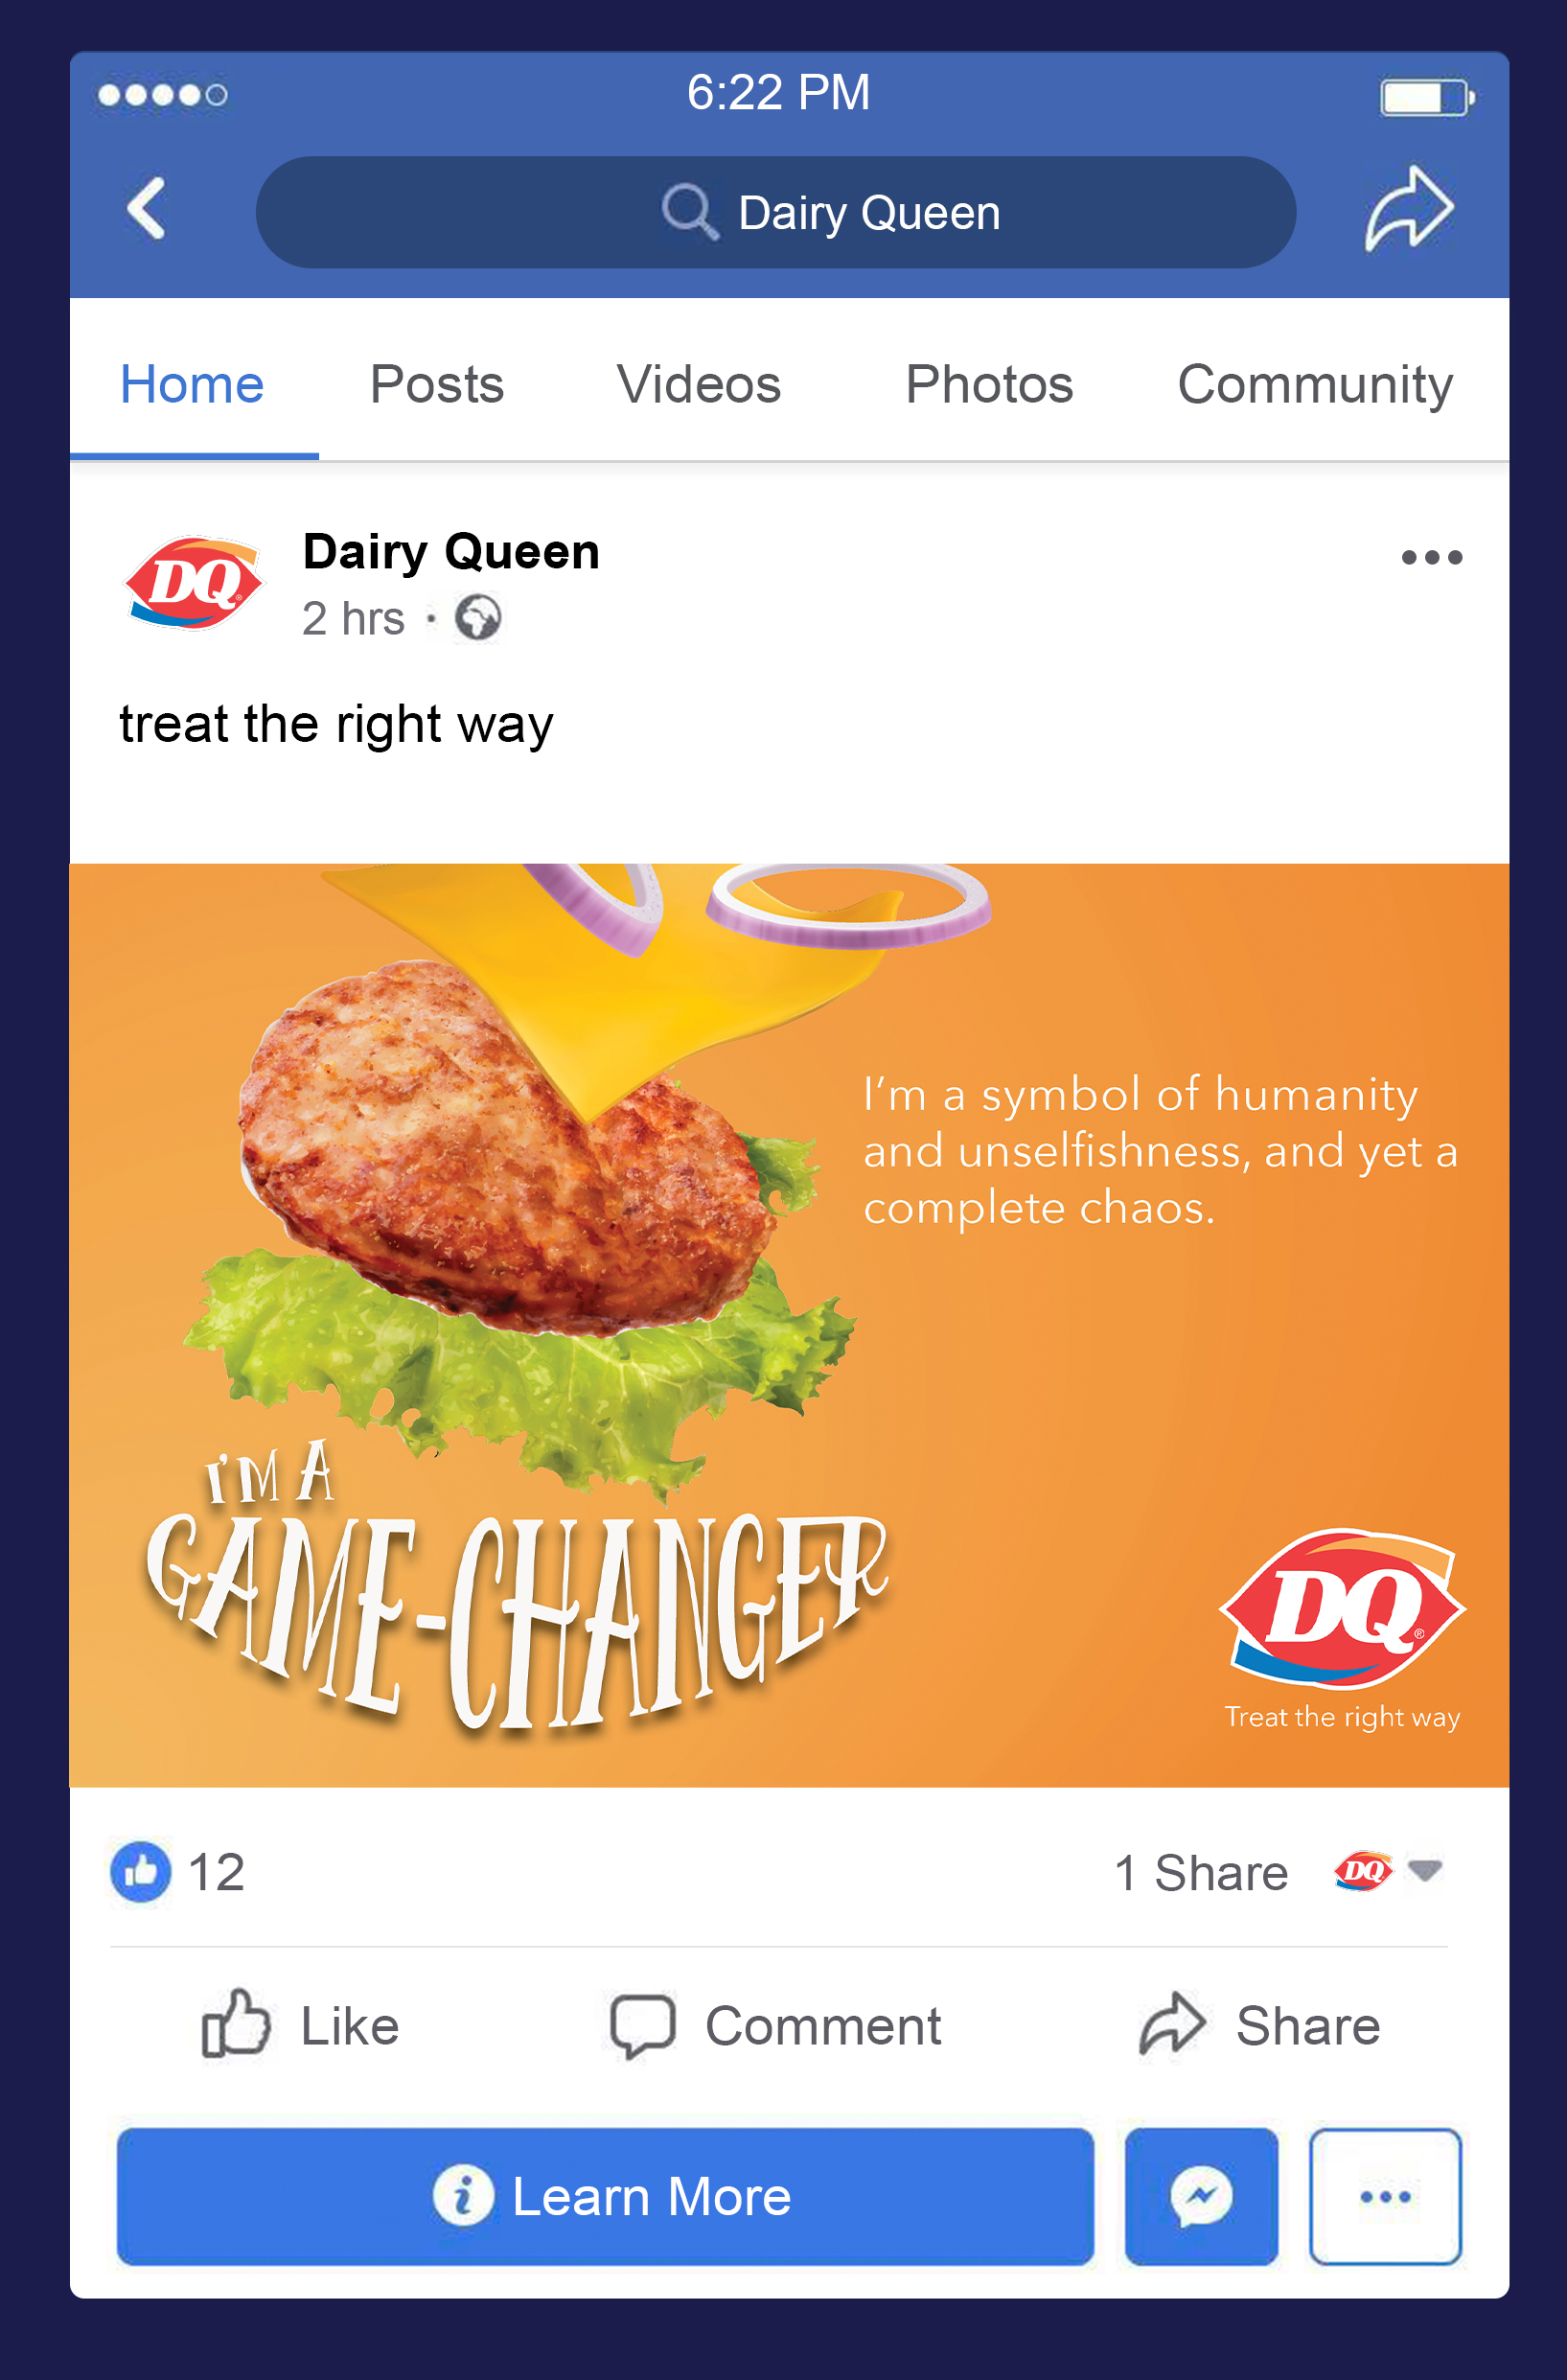Image resolution: width=1567 pixels, height=2380 pixels.
Task: Click the Dairy Queen search field
Action: click(776, 212)
